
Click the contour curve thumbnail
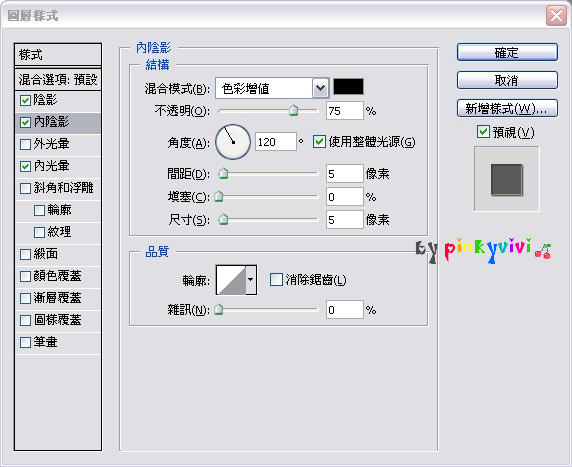point(231,280)
